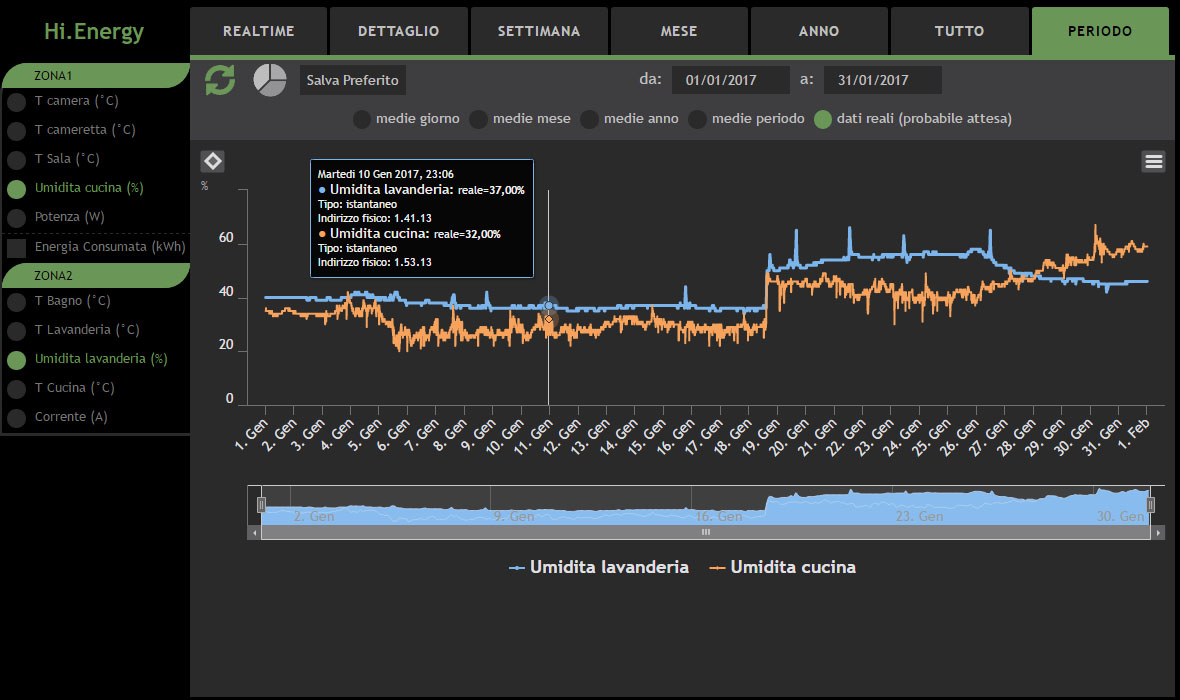Go to the ANNO tab
The height and width of the screenshot is (700, 1180).
[819, 31]
